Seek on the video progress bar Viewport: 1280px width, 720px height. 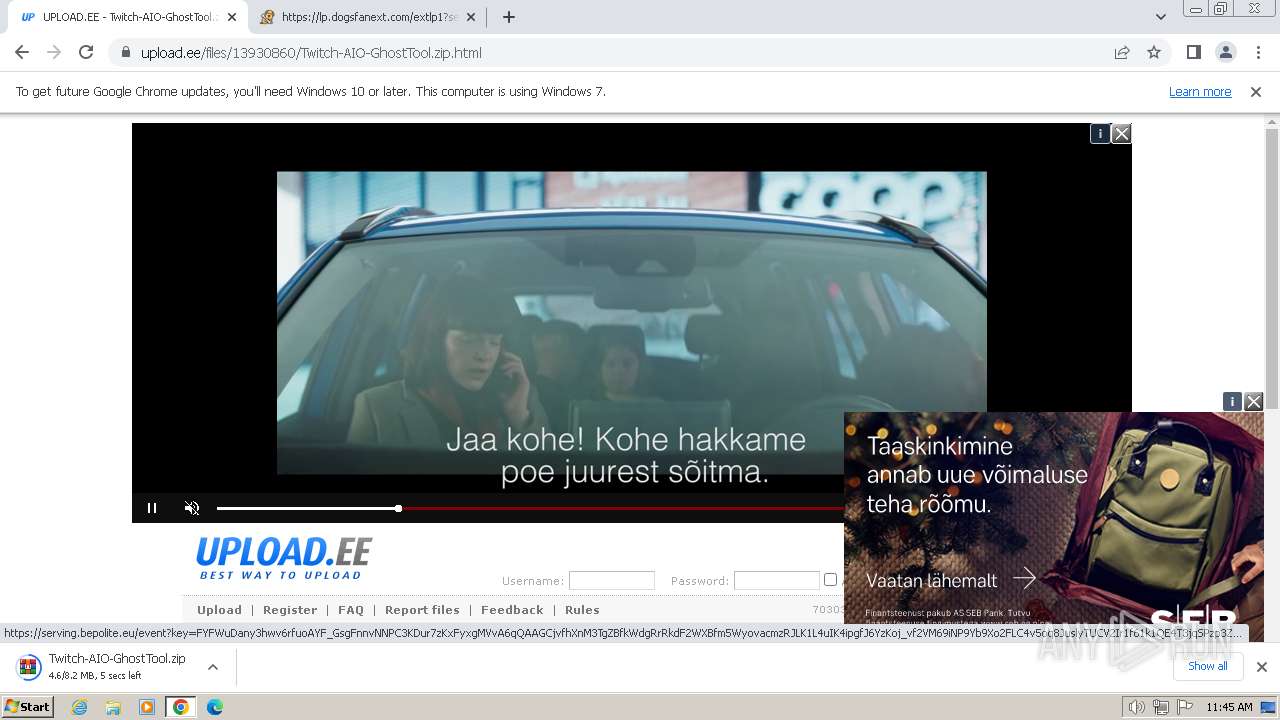click(x=530, y=508)
